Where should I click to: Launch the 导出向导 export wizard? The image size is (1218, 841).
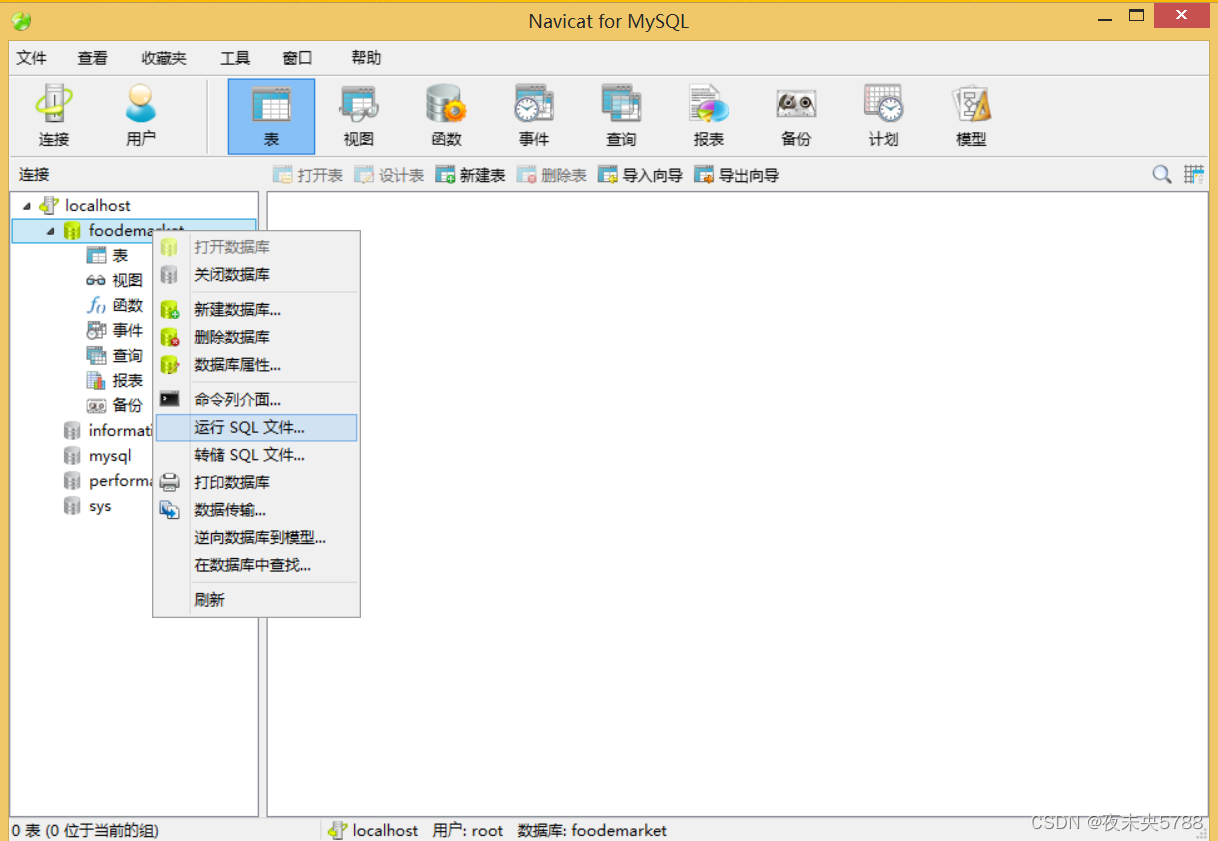(737, 175)
